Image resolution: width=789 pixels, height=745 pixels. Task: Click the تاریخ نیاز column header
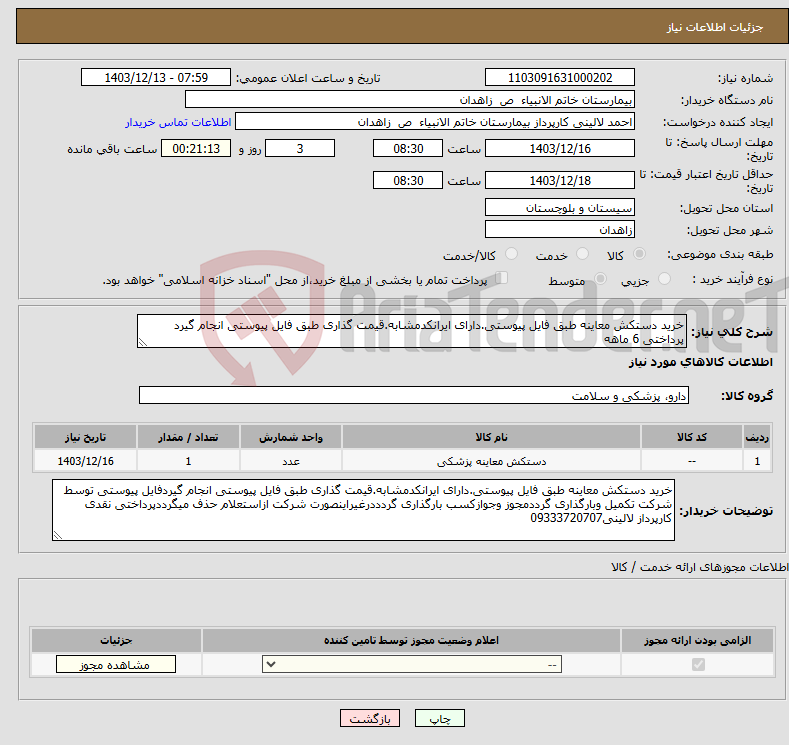tap(85, 437)
